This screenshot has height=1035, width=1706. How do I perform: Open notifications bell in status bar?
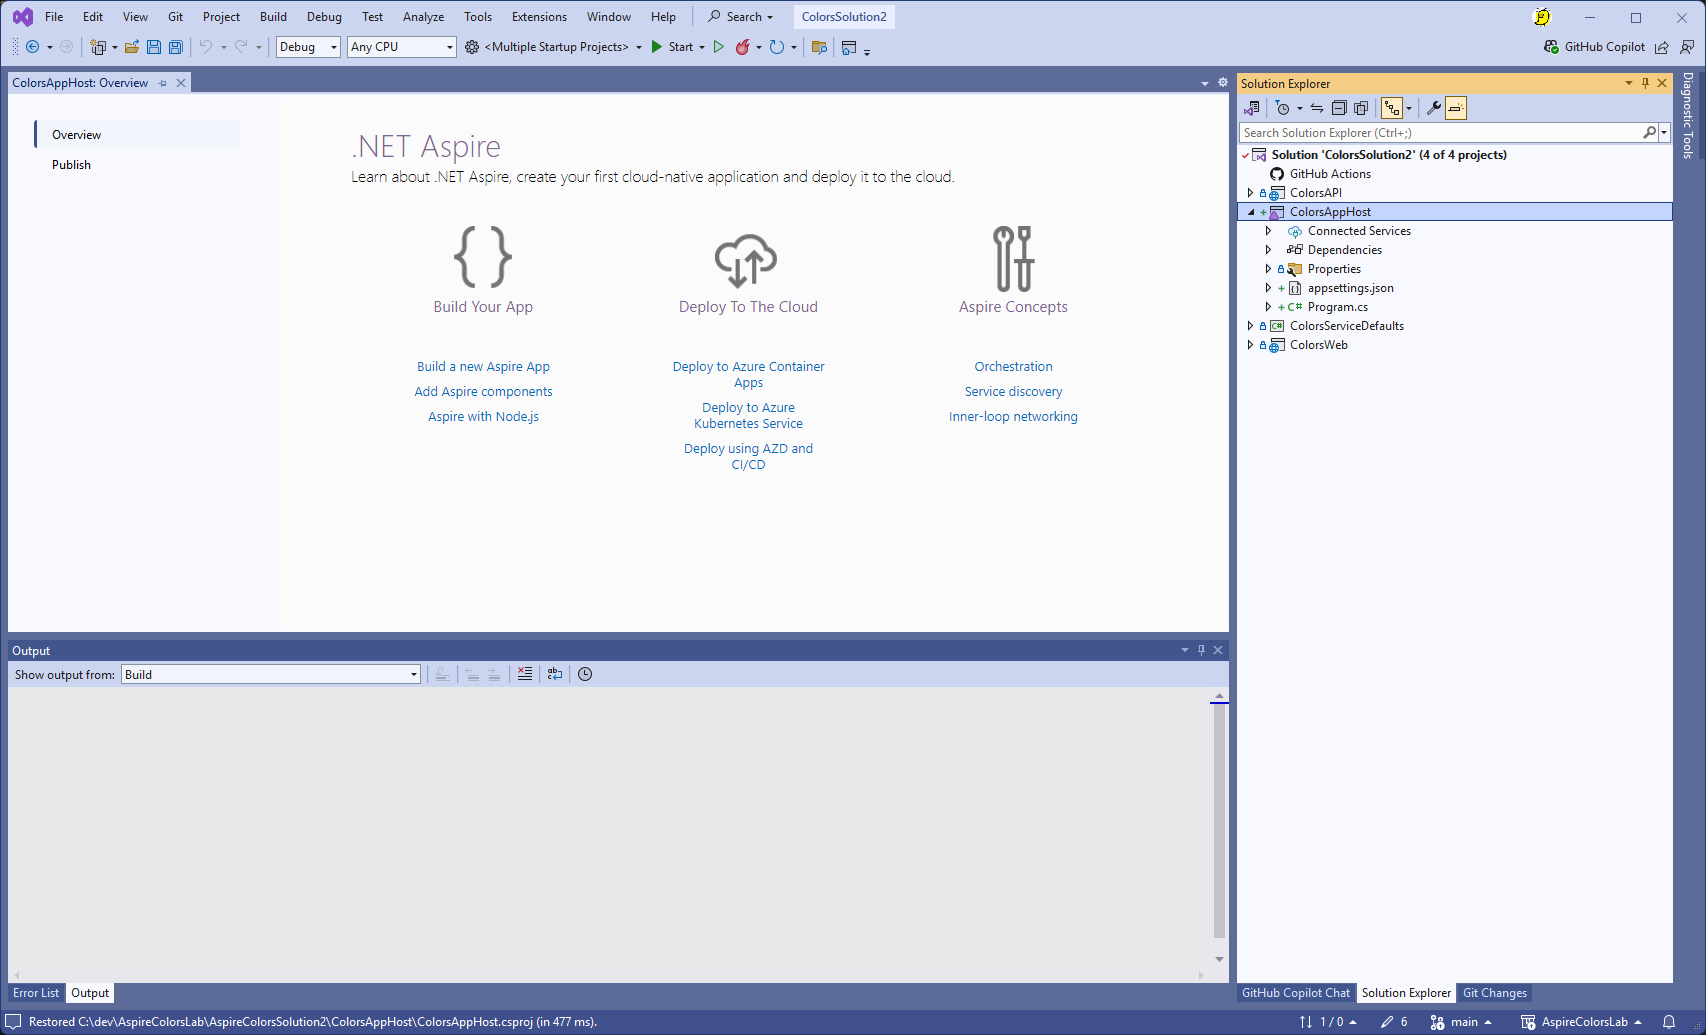click(x=1669, y=1022)
